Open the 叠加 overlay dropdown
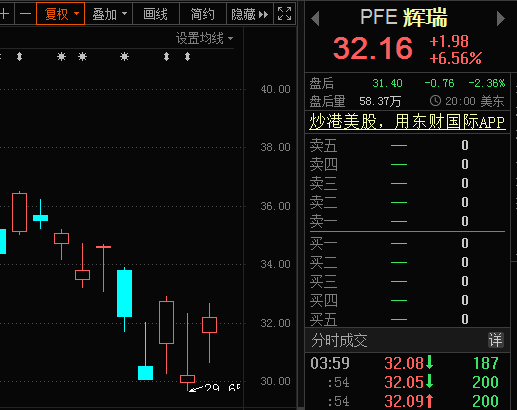Image resolution: width=517 pixels, height=410 pixels. [x=109, y=14]
